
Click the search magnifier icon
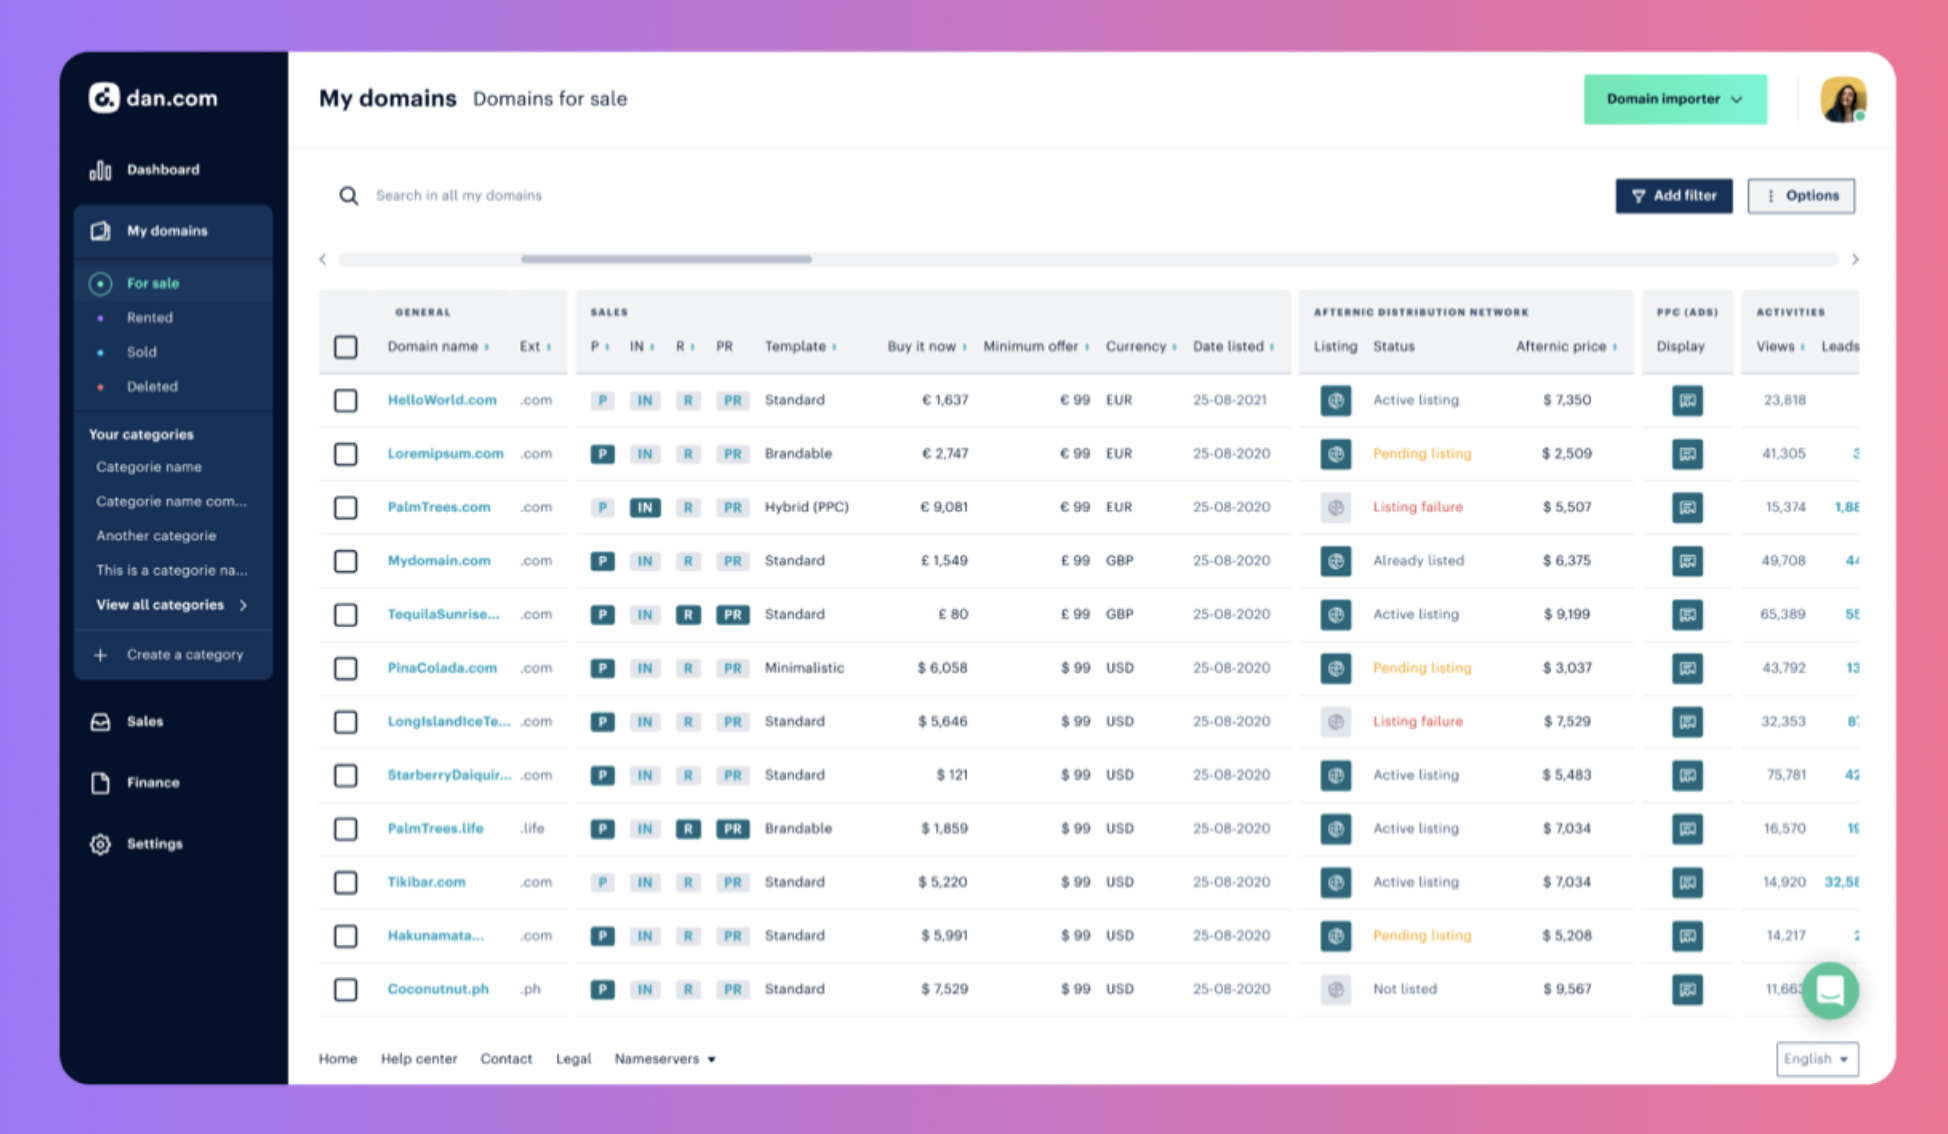(x=348, y=196)
